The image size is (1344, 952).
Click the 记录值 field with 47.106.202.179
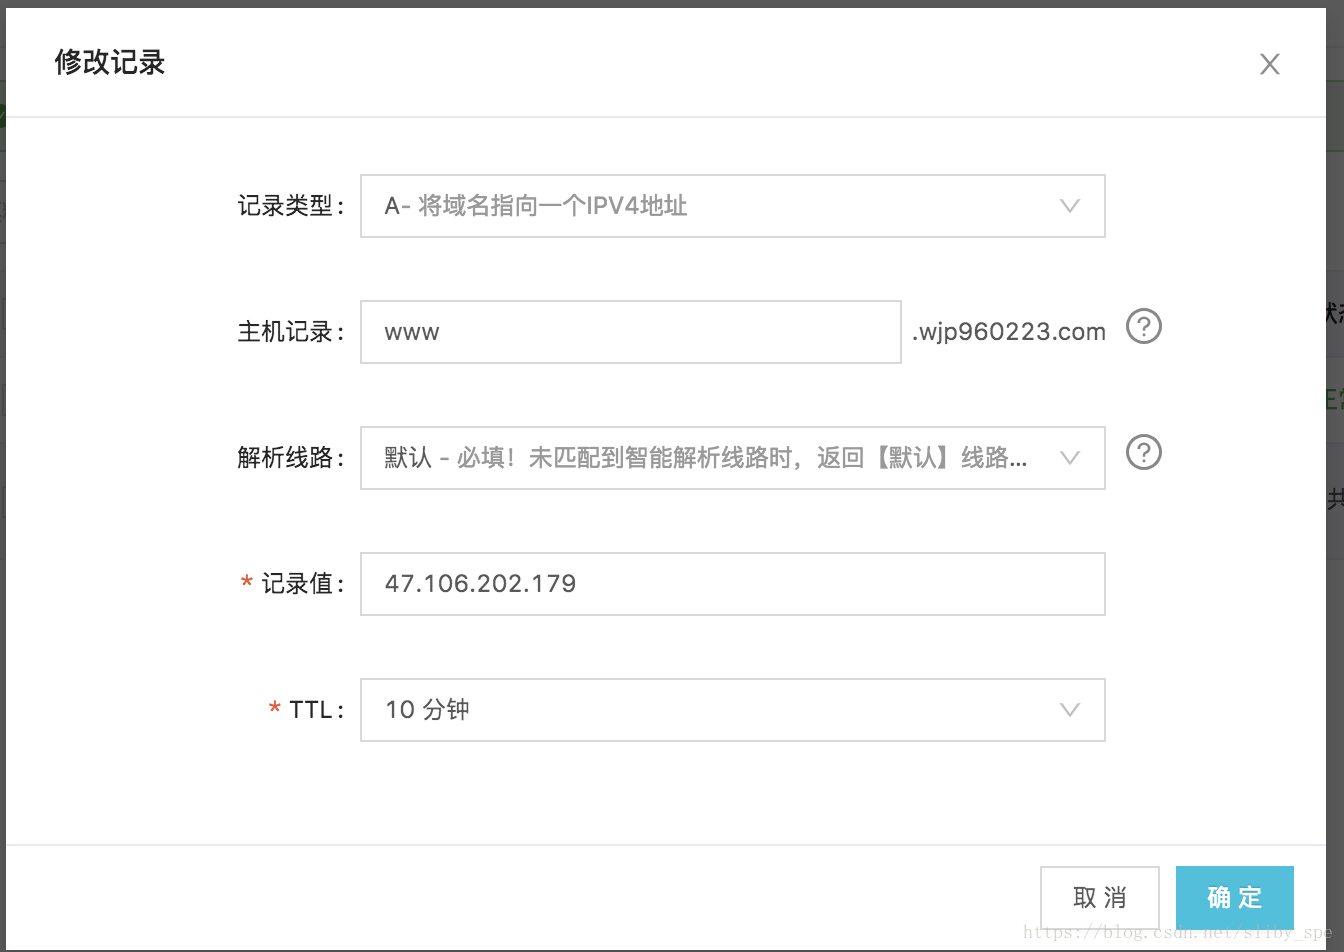732,584
